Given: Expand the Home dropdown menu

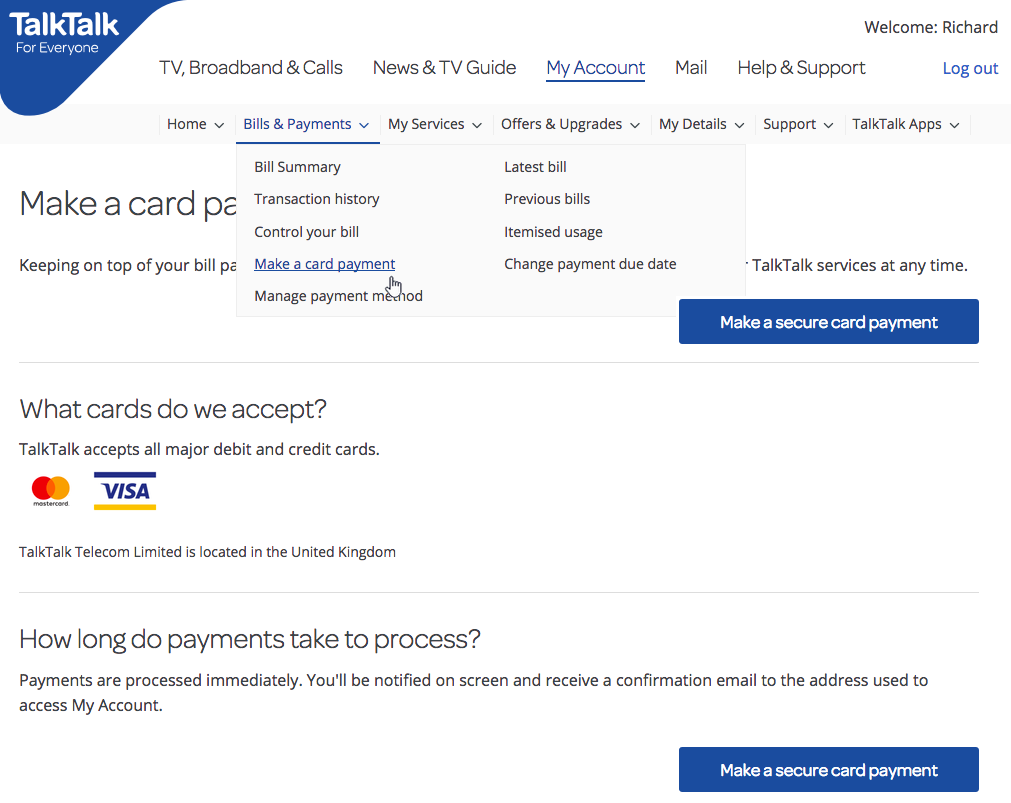Looking at the screenshot, I should (195, 125).
